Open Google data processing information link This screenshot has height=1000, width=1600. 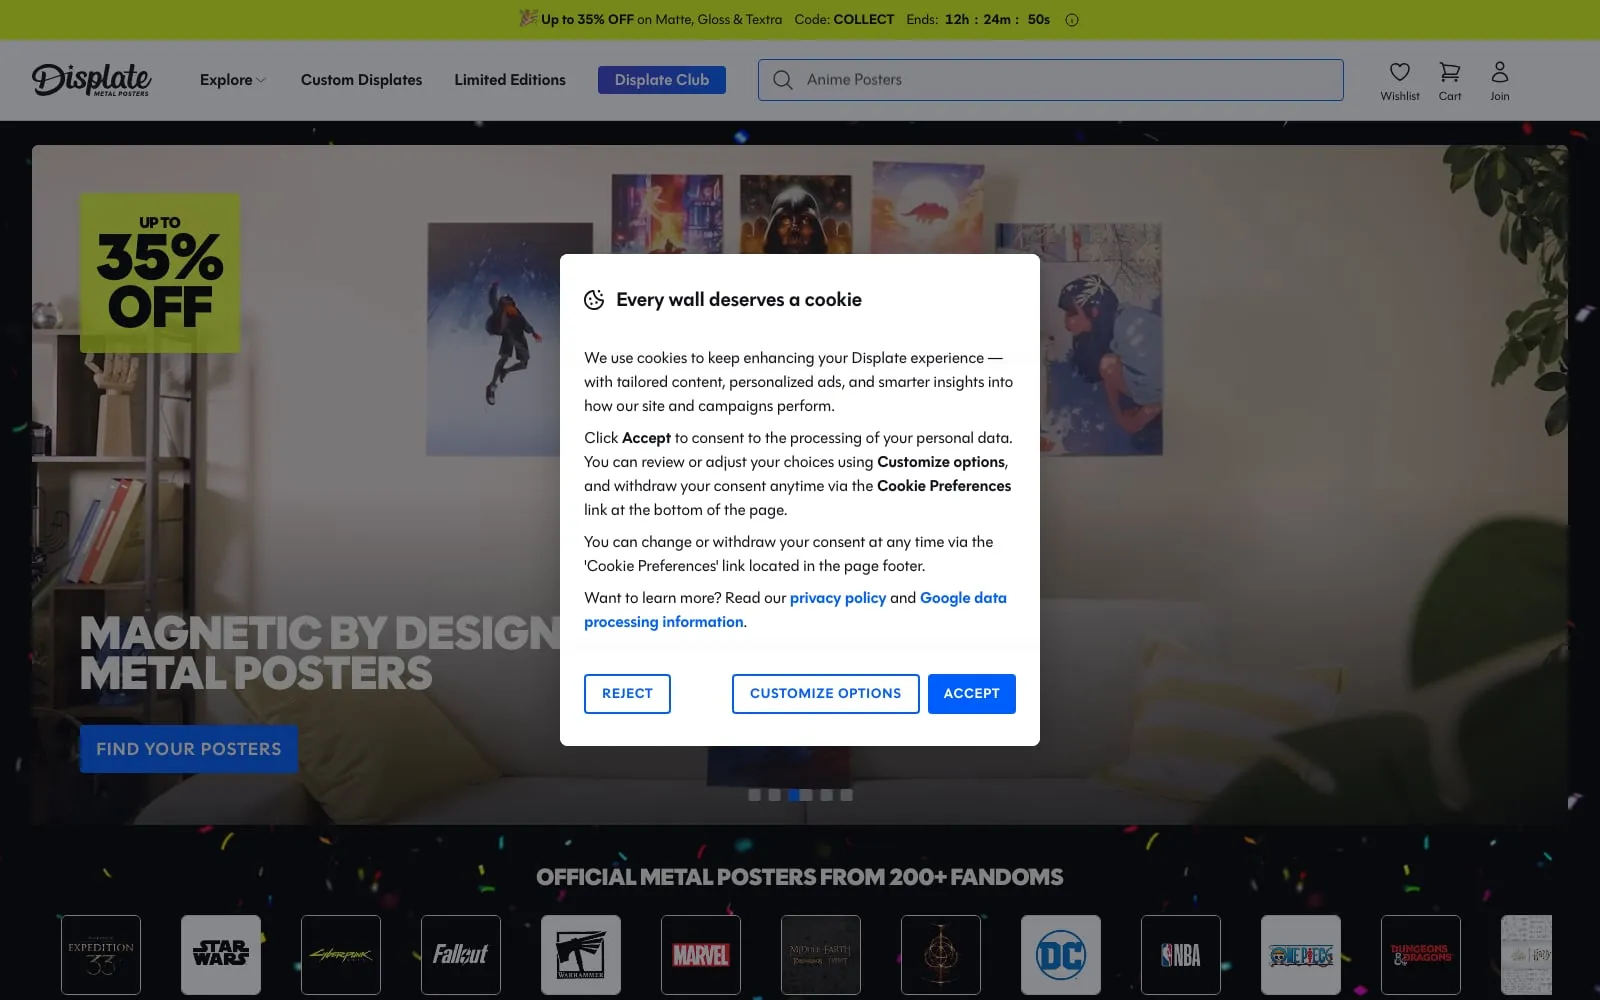click(x=795, y=610)
